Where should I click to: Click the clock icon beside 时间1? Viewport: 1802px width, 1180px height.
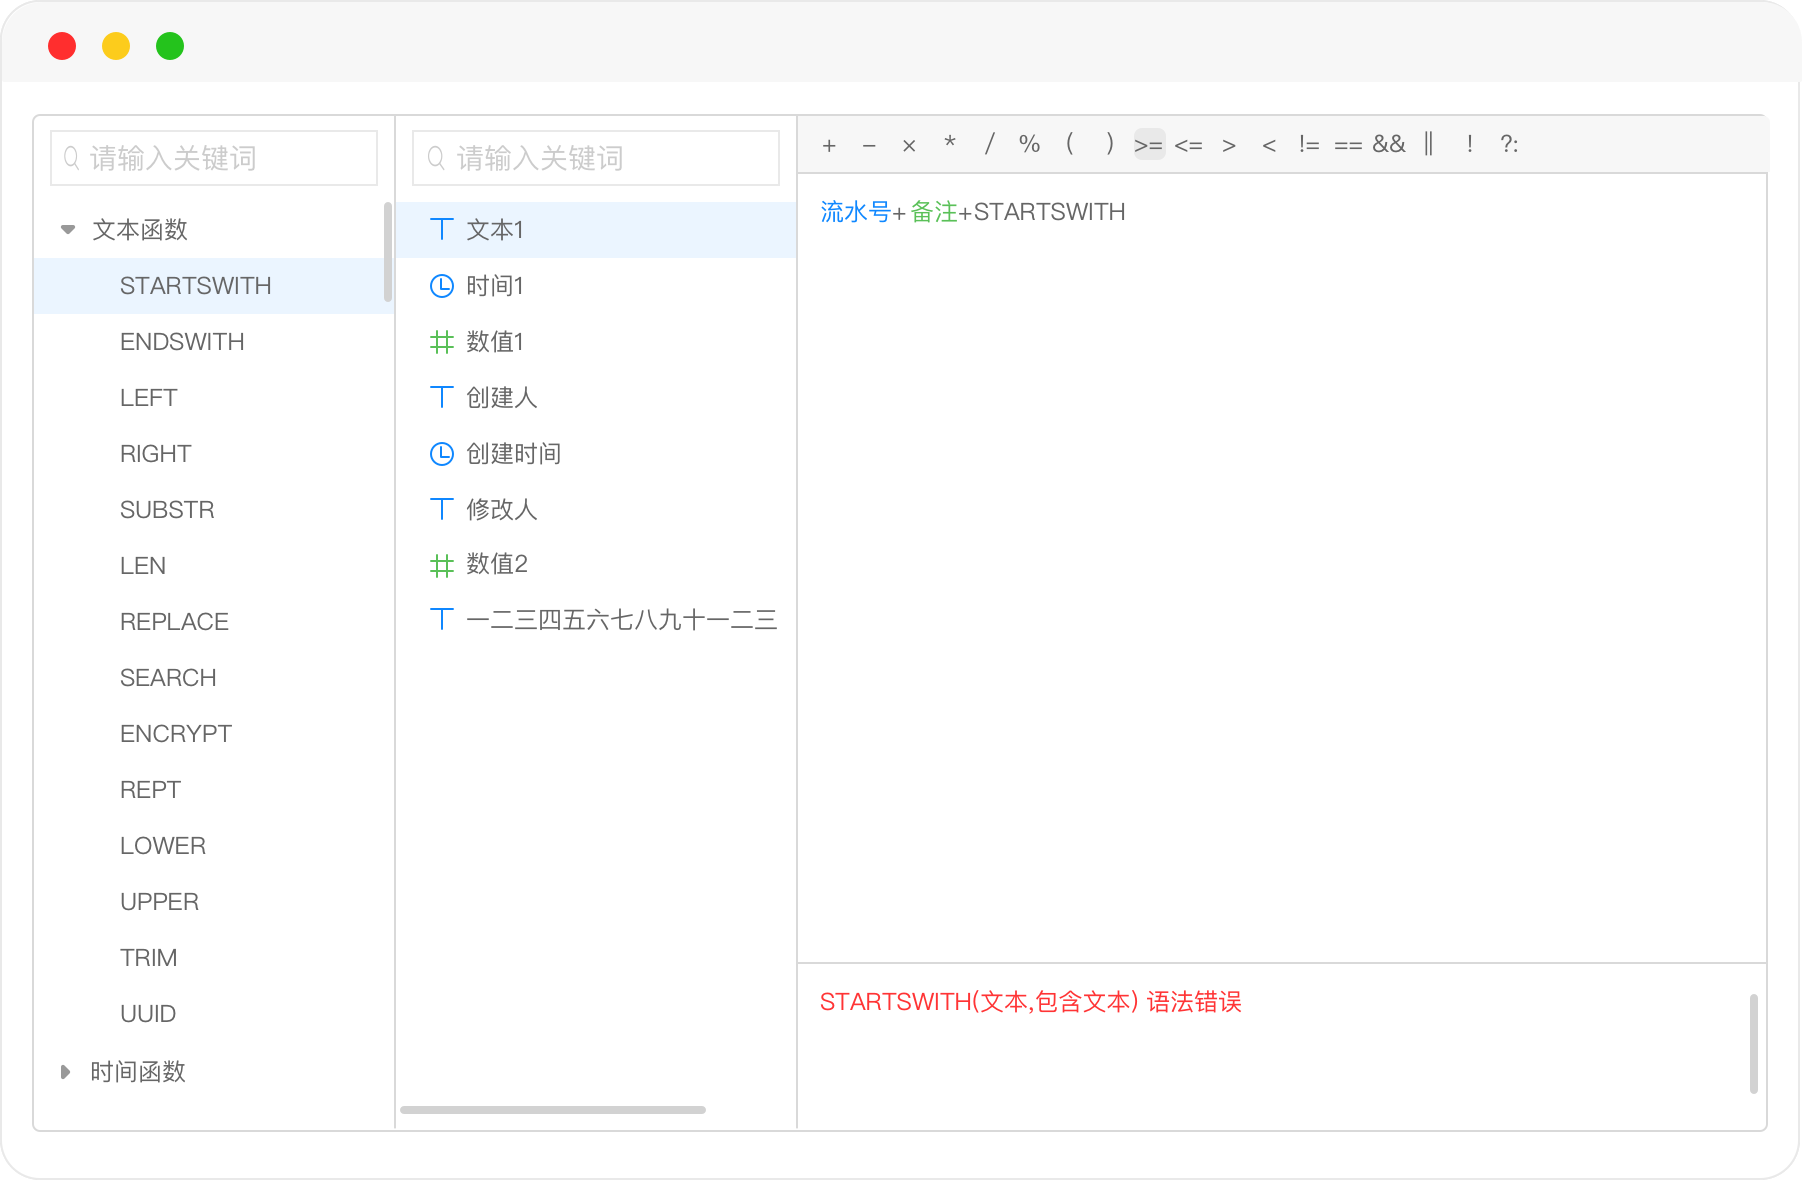[441, 286]
